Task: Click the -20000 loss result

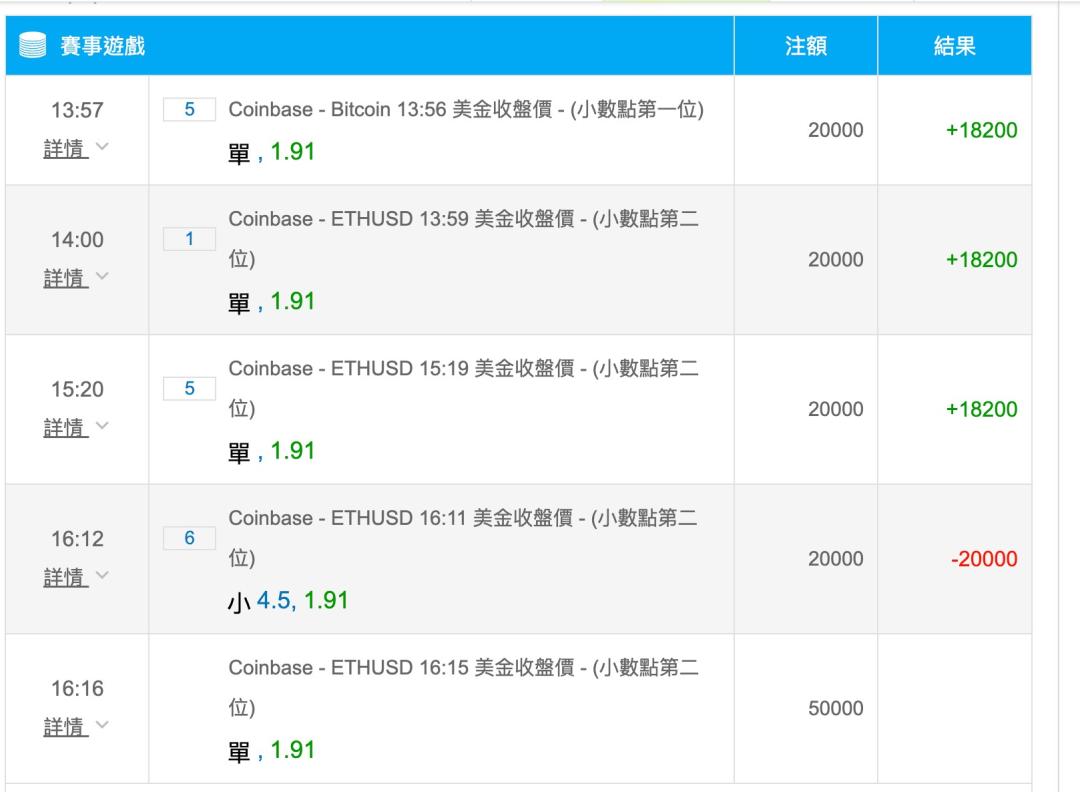Action: point(984,559)
